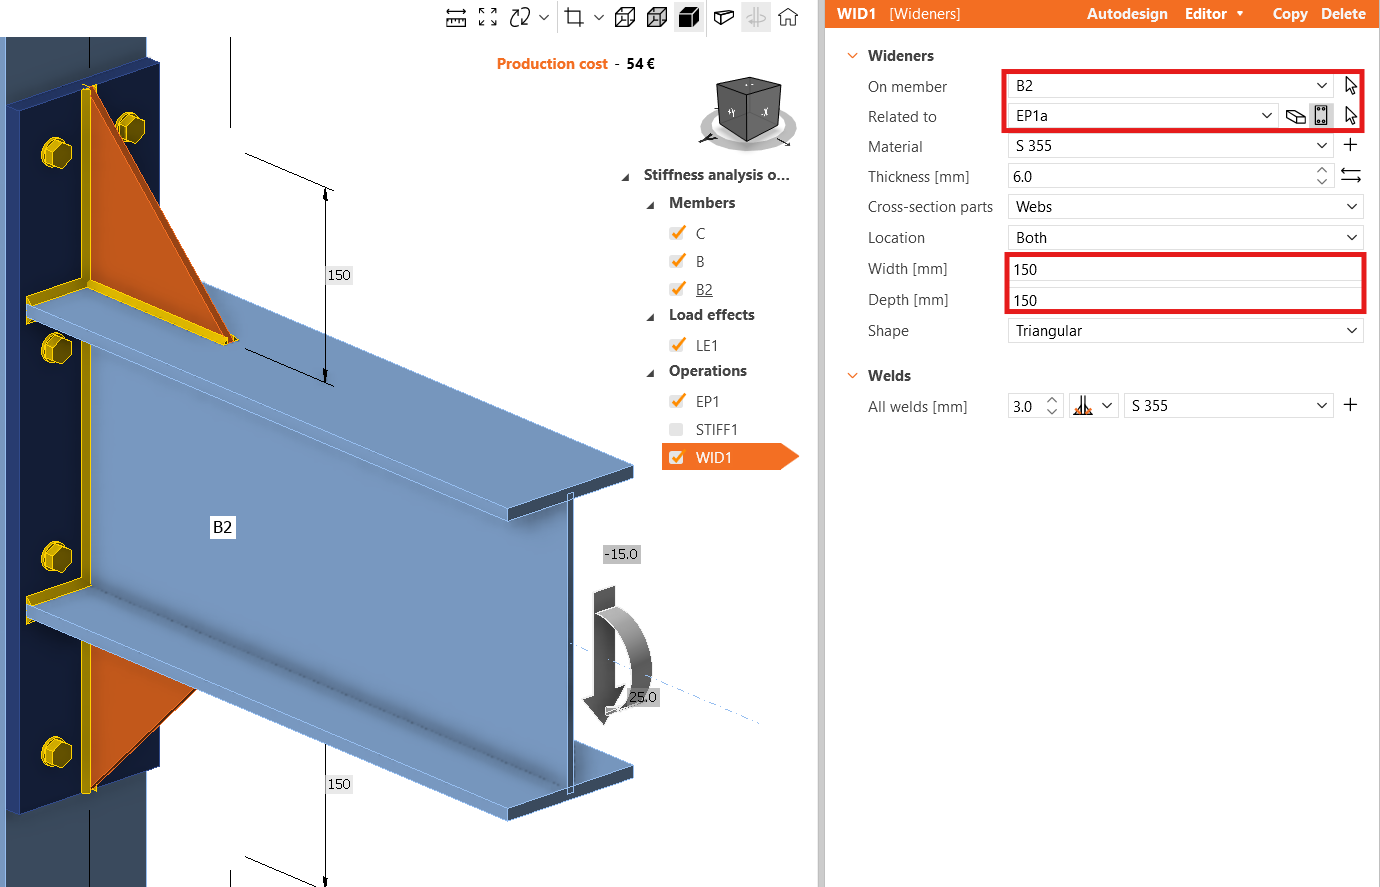Collapse the Wideners section chevron
This screenshot has height=887, width=1380.
click(852, 56)
